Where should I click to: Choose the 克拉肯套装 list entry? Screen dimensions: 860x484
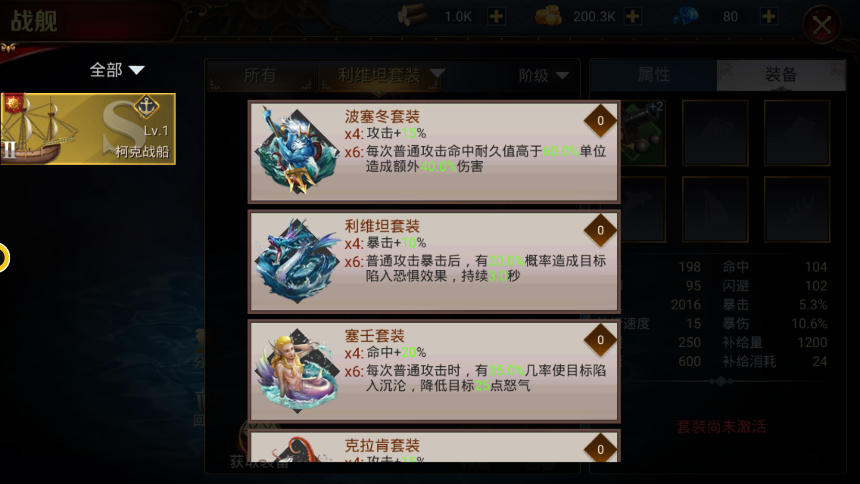coord(434,446)
